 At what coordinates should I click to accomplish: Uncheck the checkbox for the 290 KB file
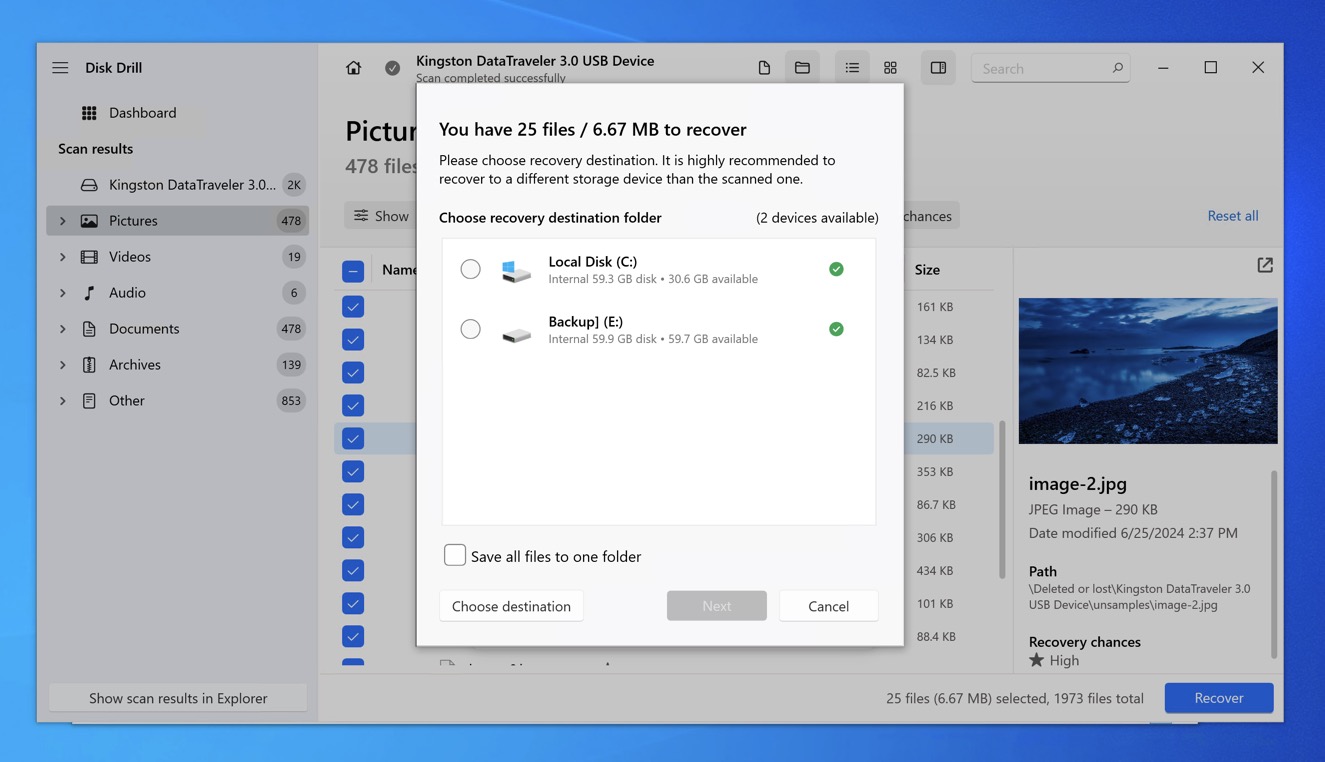click(353, 438)
